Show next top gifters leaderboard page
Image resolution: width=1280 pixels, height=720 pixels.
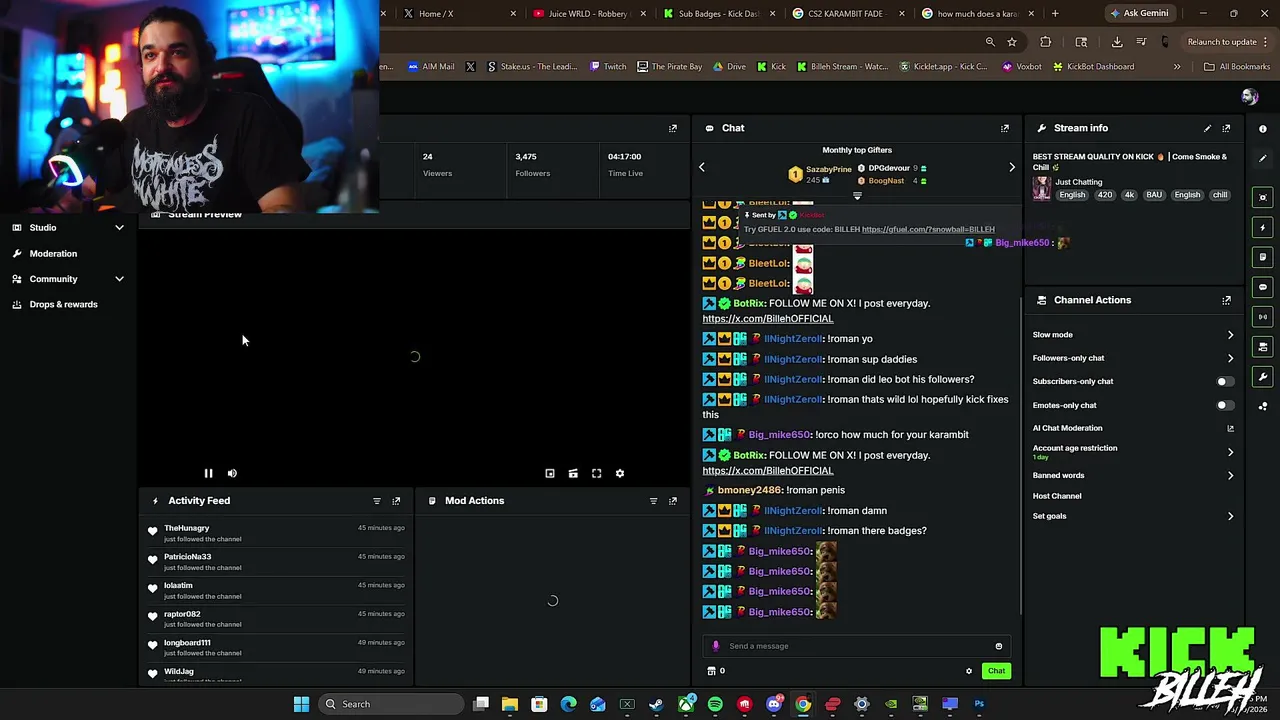1012,167
